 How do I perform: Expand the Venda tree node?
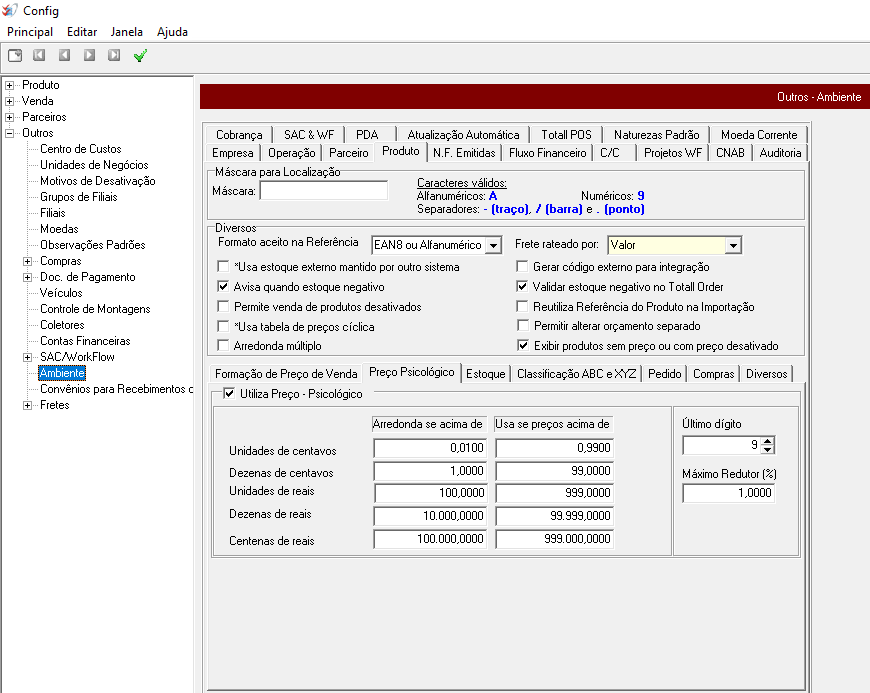click(x=9, y=102)
